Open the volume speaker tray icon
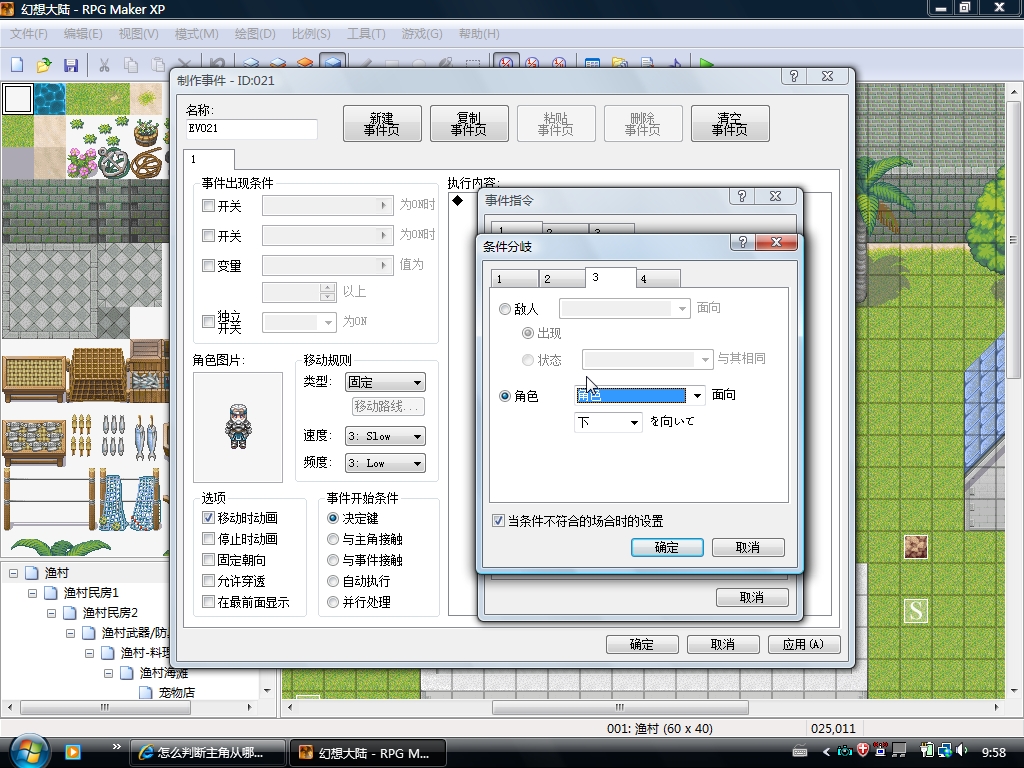 (x=961, y=751)
